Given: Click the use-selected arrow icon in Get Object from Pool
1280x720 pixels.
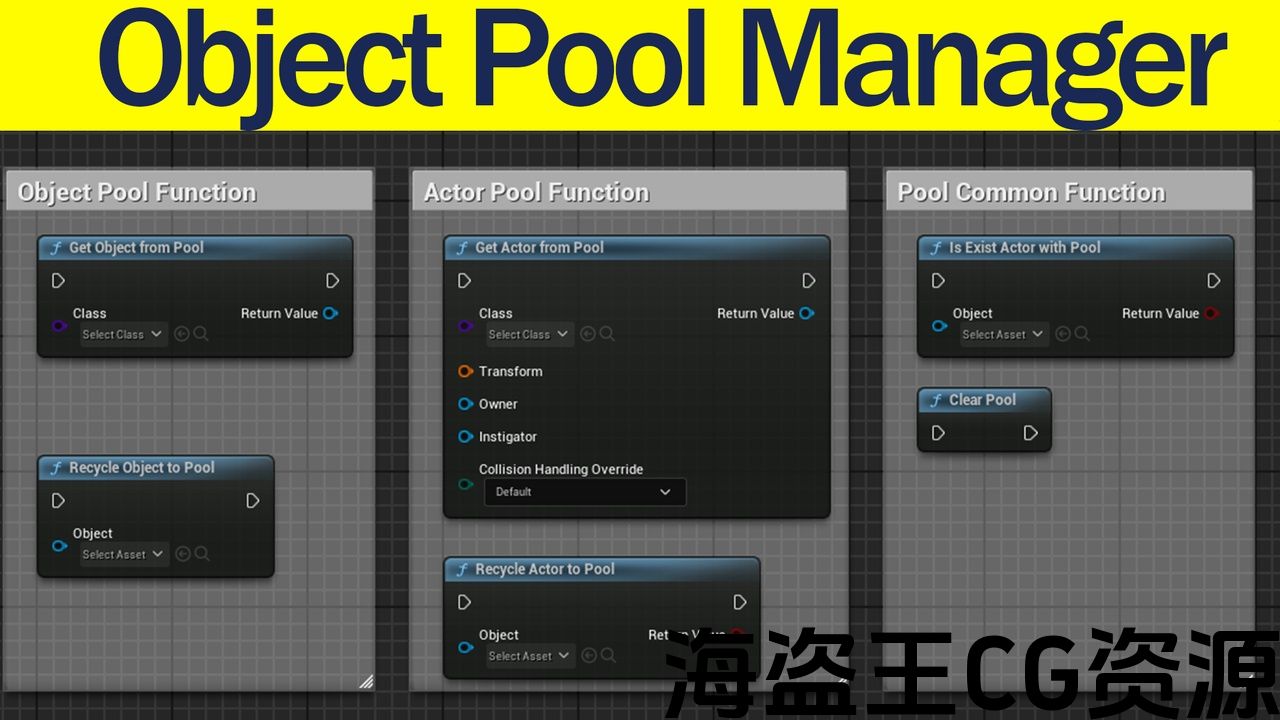Looking at the screenshot, I should [182, 334].
